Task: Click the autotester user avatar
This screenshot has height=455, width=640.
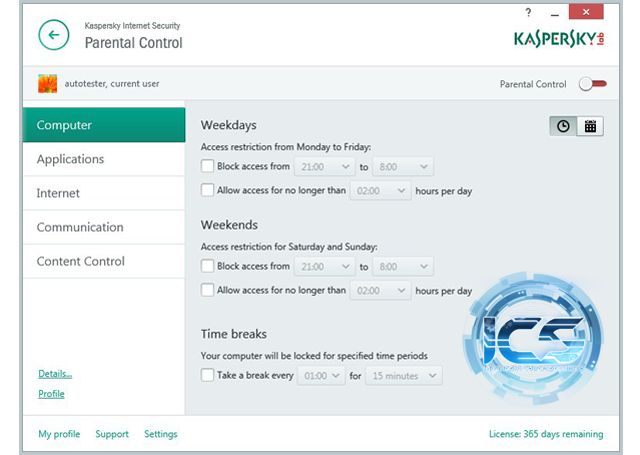Action: click(48, 84)
